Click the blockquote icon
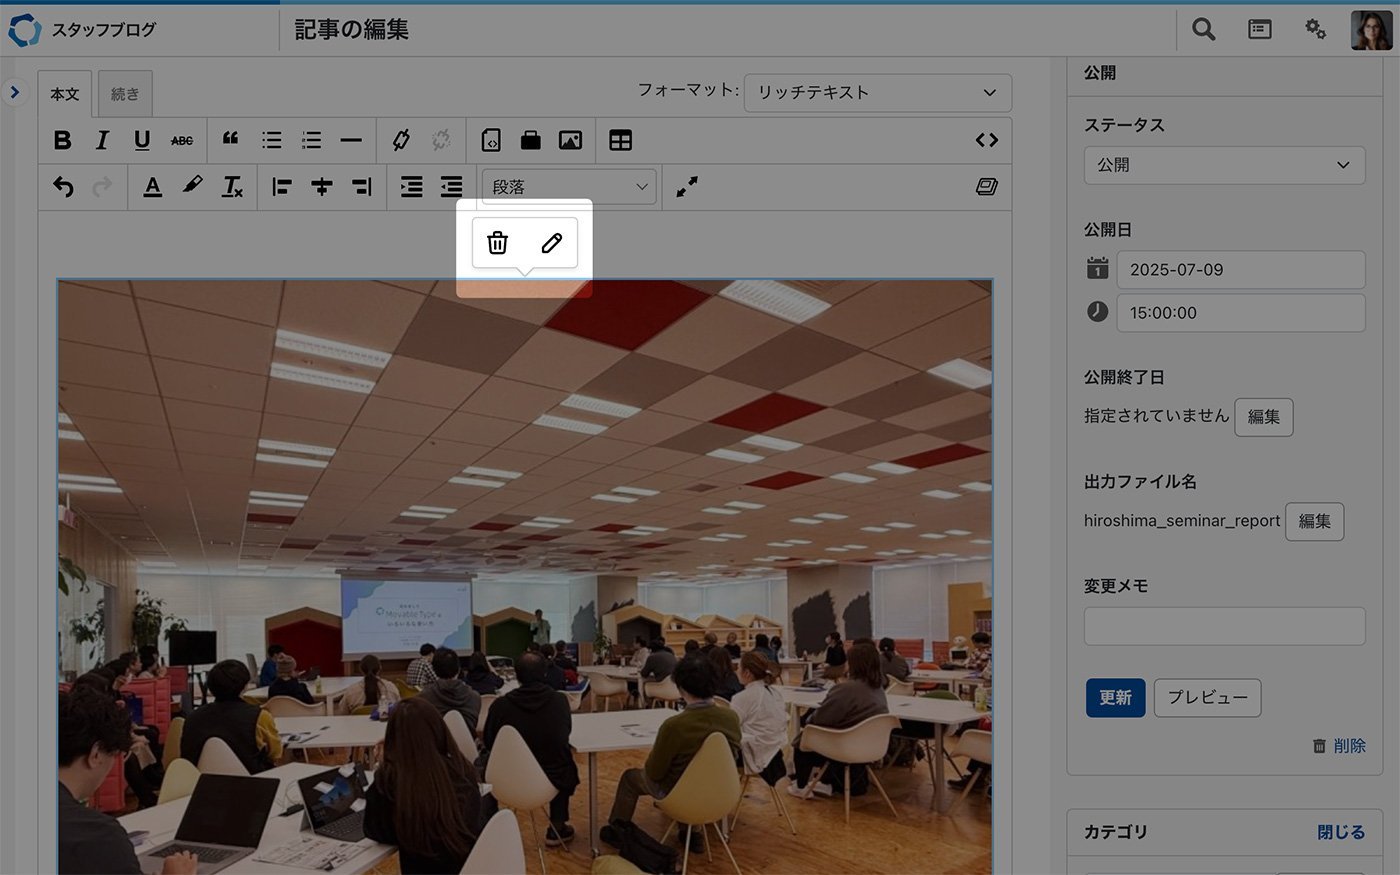Viewport: 1400px width, 875px height. coord(230,140)
